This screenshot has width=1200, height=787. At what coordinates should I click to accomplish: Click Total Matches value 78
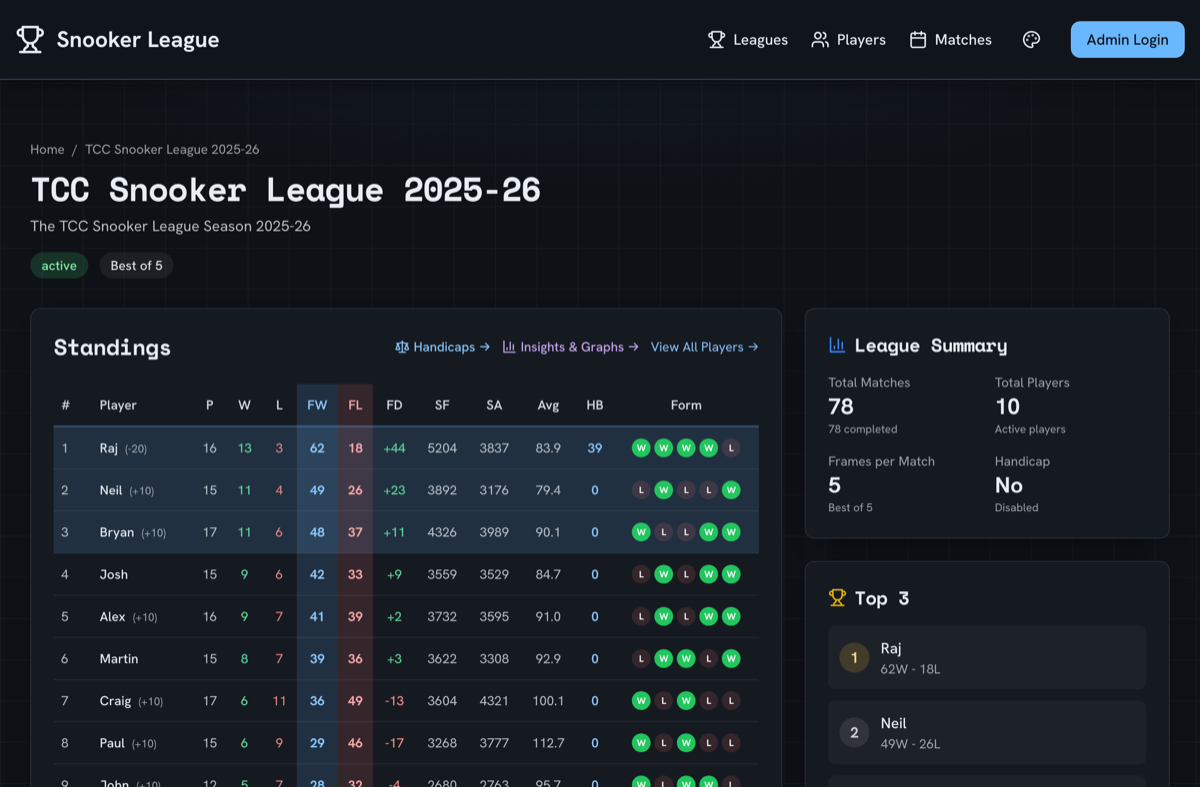tap(841, 406)
